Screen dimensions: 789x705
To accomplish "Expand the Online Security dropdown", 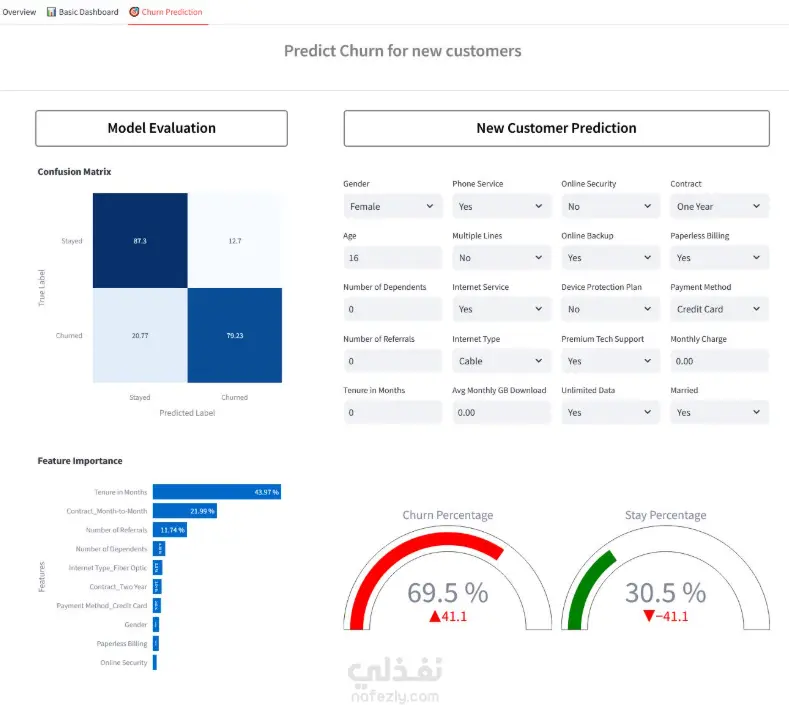I will [610, 206].
